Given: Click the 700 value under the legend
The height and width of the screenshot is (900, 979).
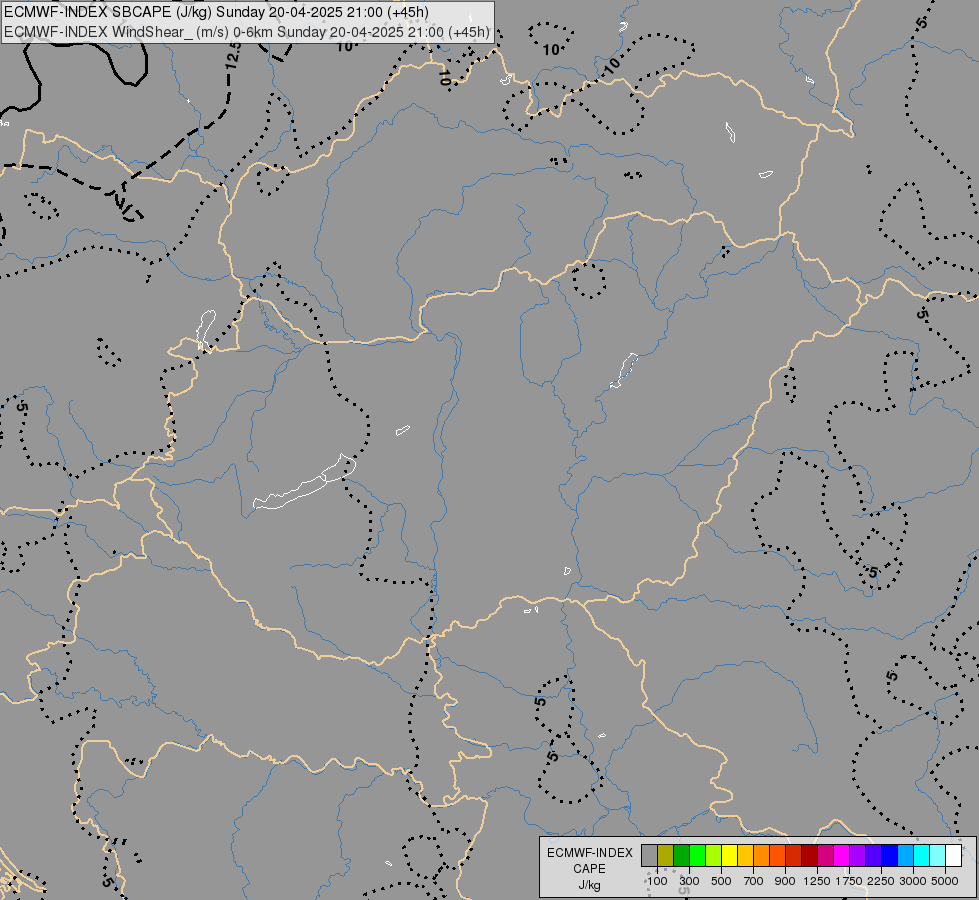Looking at the screenshot, I should click(754, 881).
